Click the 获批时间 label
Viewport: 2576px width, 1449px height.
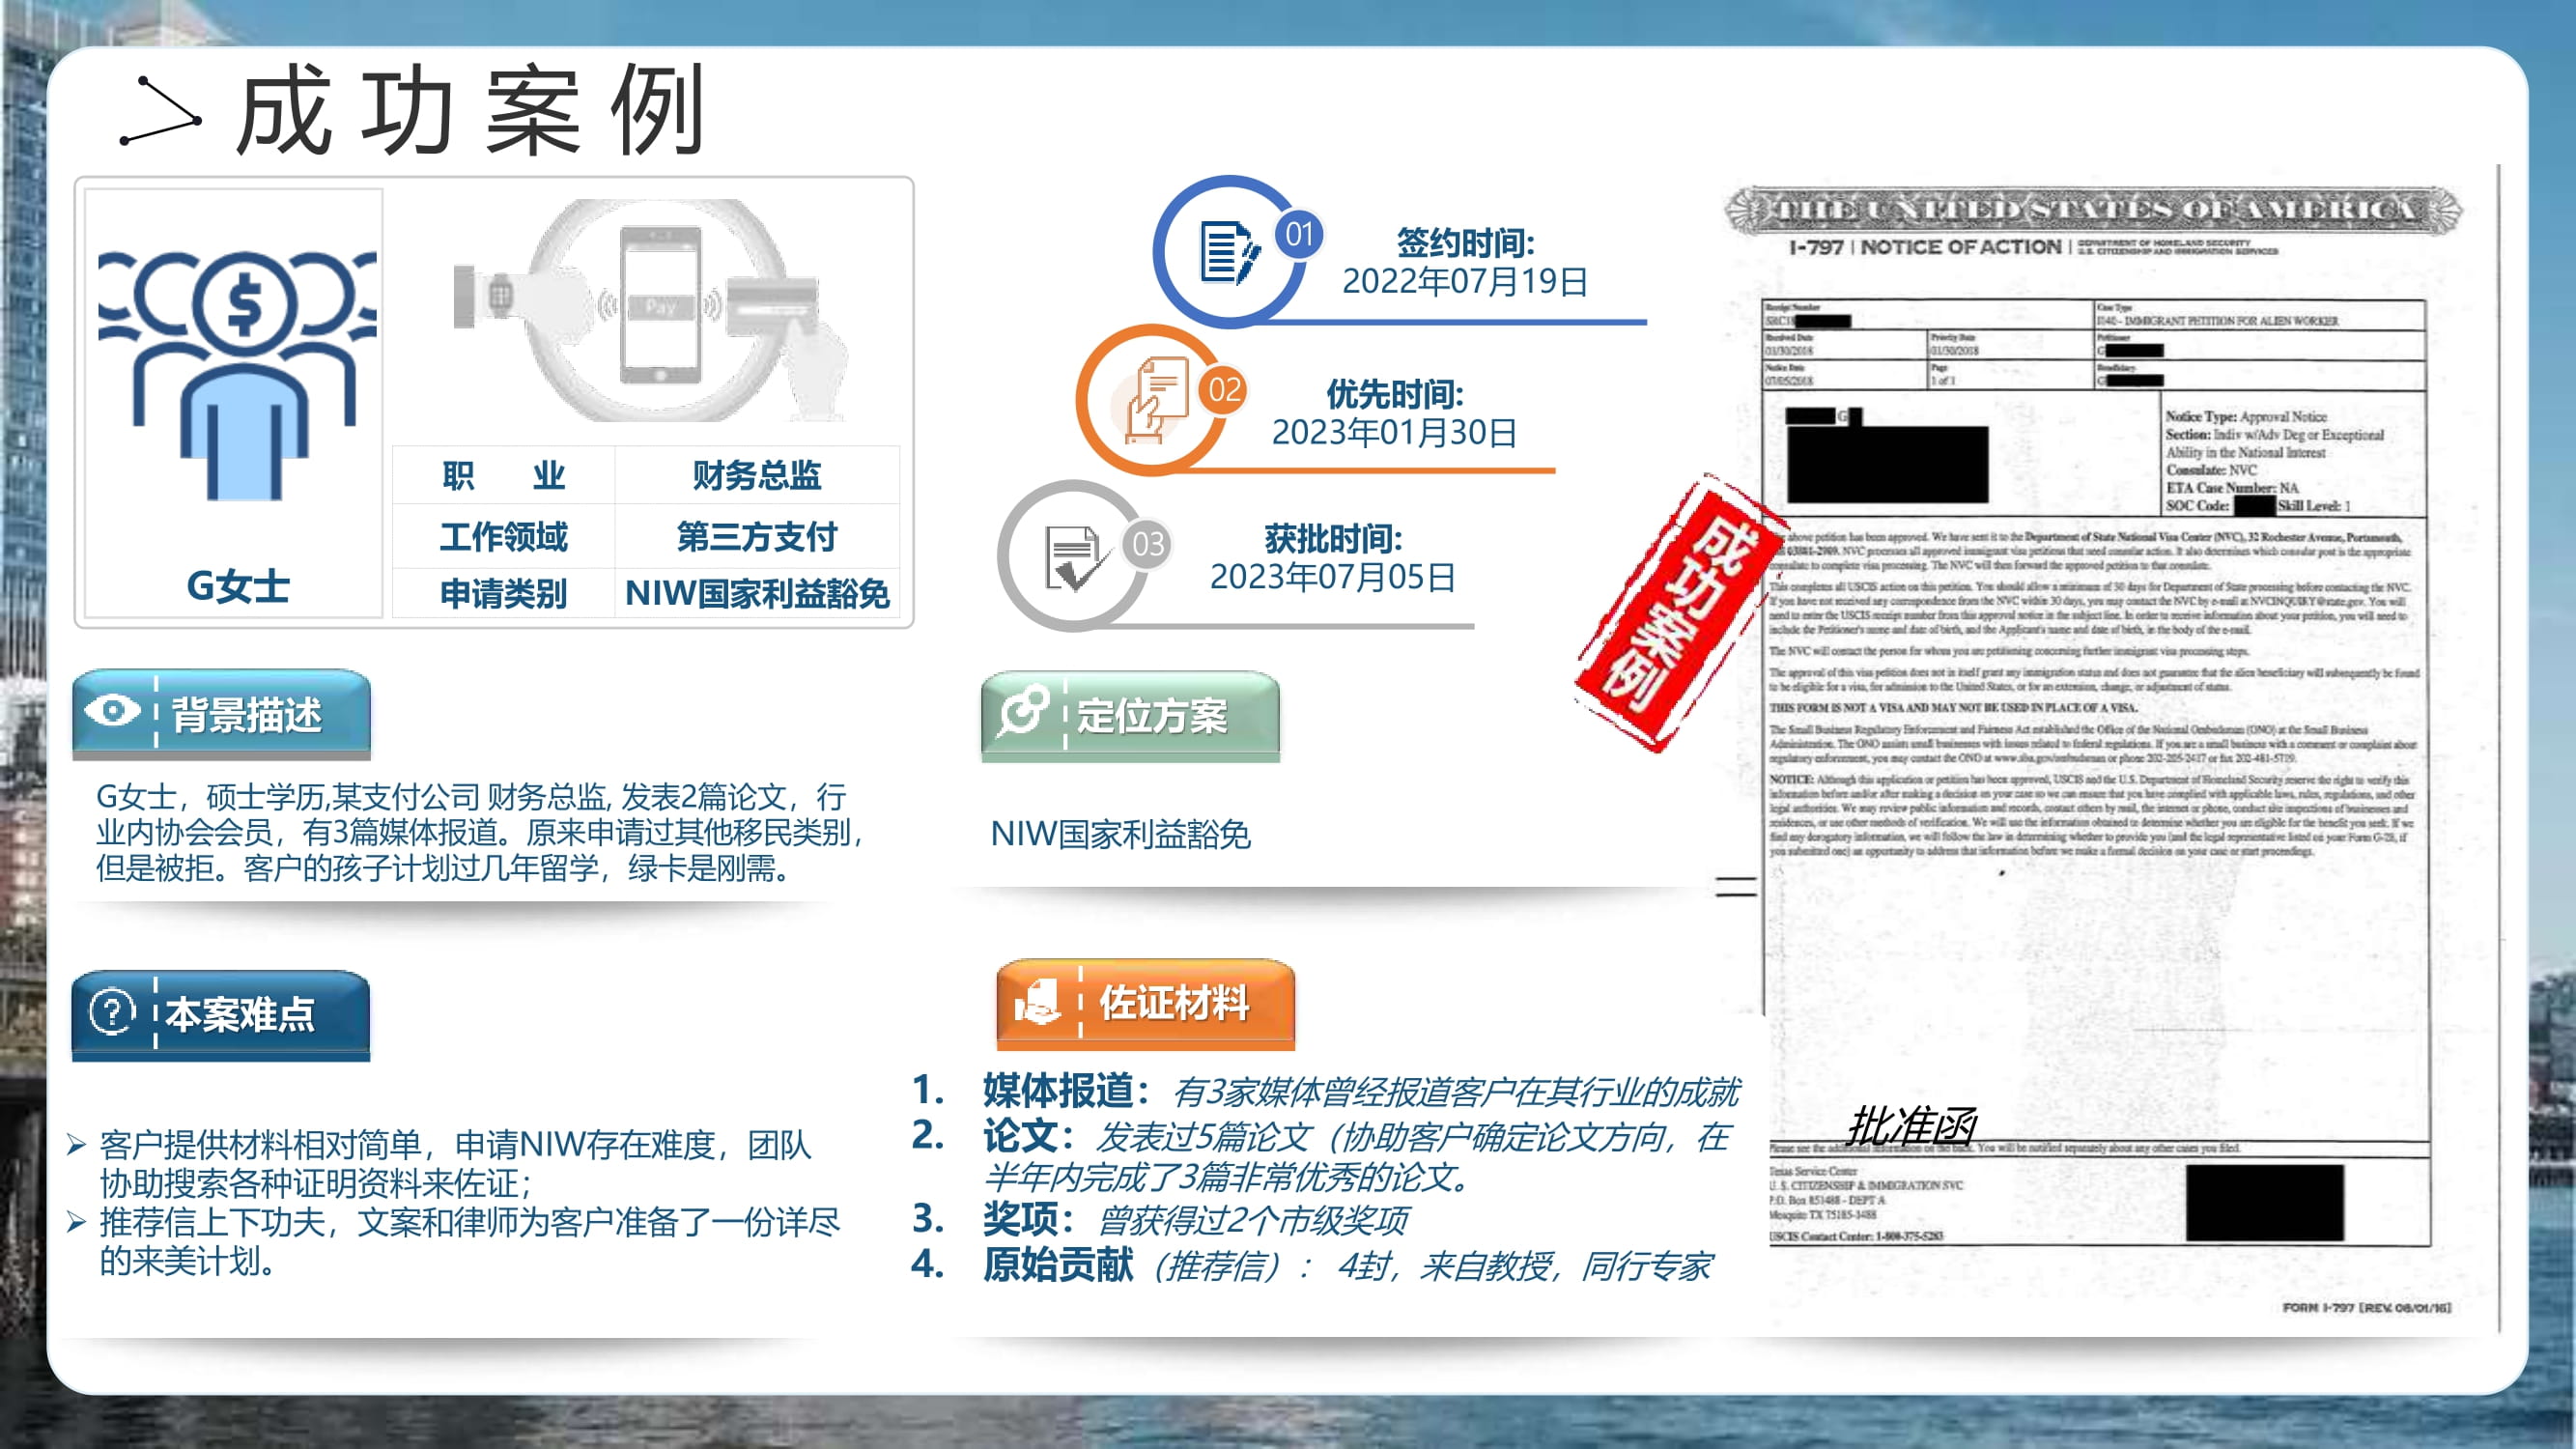click(1333, 539)
